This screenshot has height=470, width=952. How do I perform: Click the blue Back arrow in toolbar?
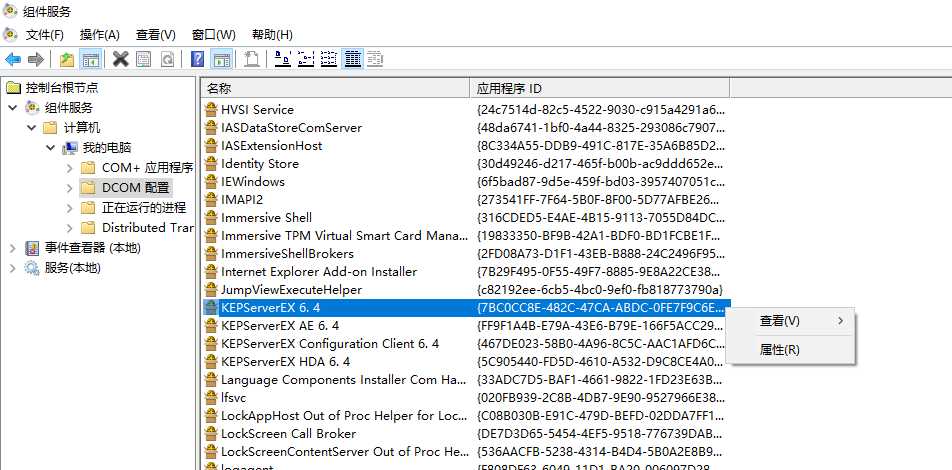pyautogui.click(x=13, y=59)
